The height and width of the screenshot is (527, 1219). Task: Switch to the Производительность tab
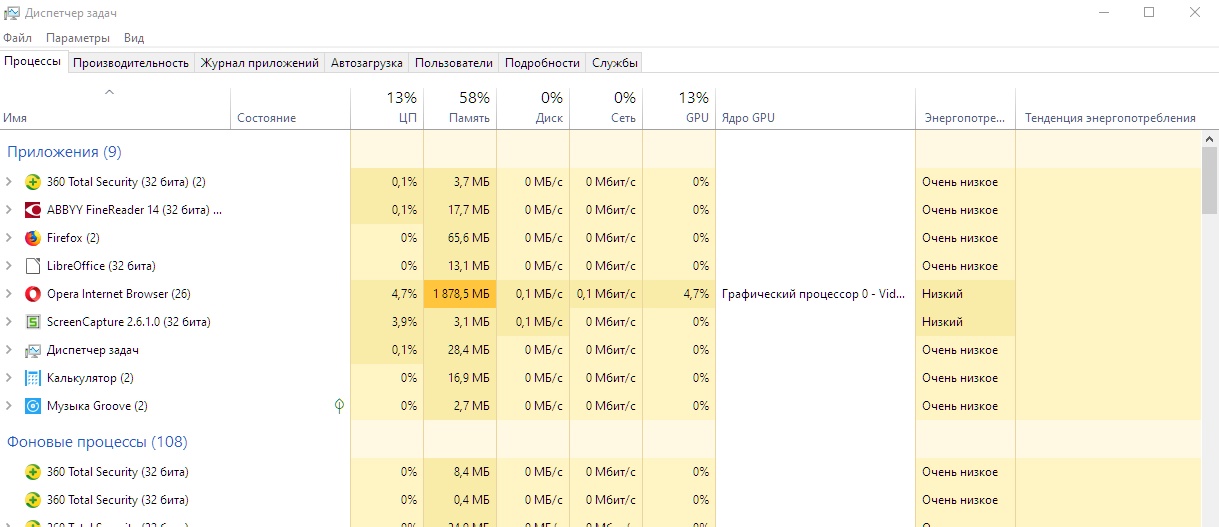[131, 62]
